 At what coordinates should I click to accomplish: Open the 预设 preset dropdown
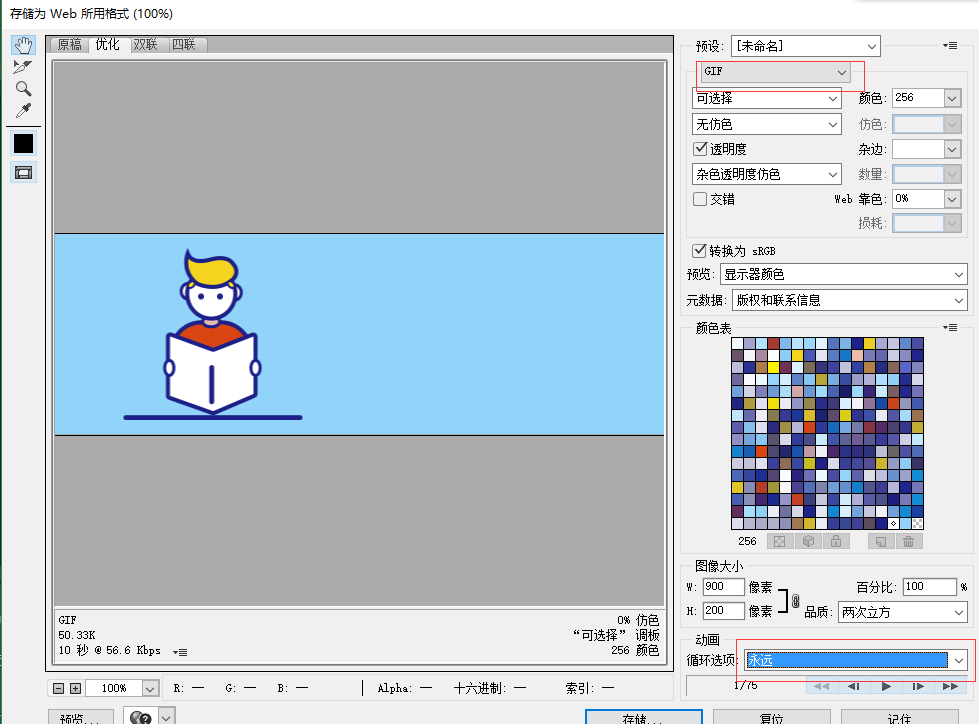[805, 46]
